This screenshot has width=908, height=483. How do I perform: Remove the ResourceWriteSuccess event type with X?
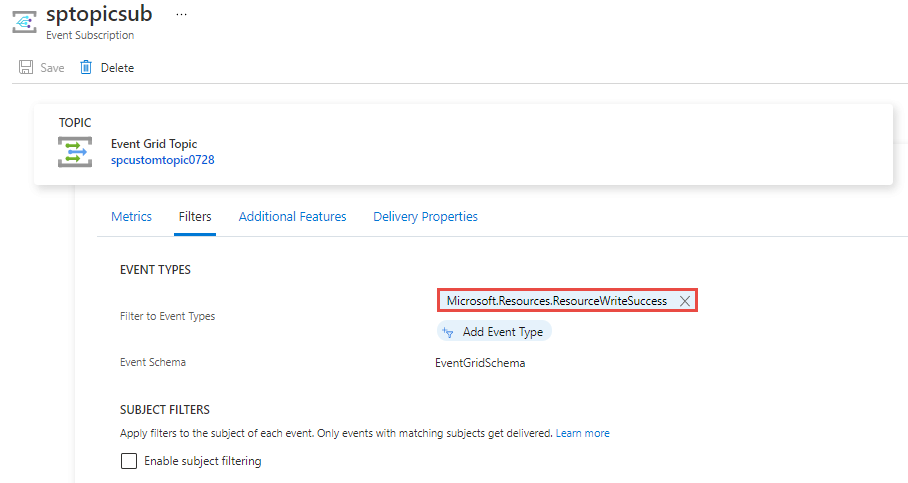pyautogui.click(x=685, y=301)
